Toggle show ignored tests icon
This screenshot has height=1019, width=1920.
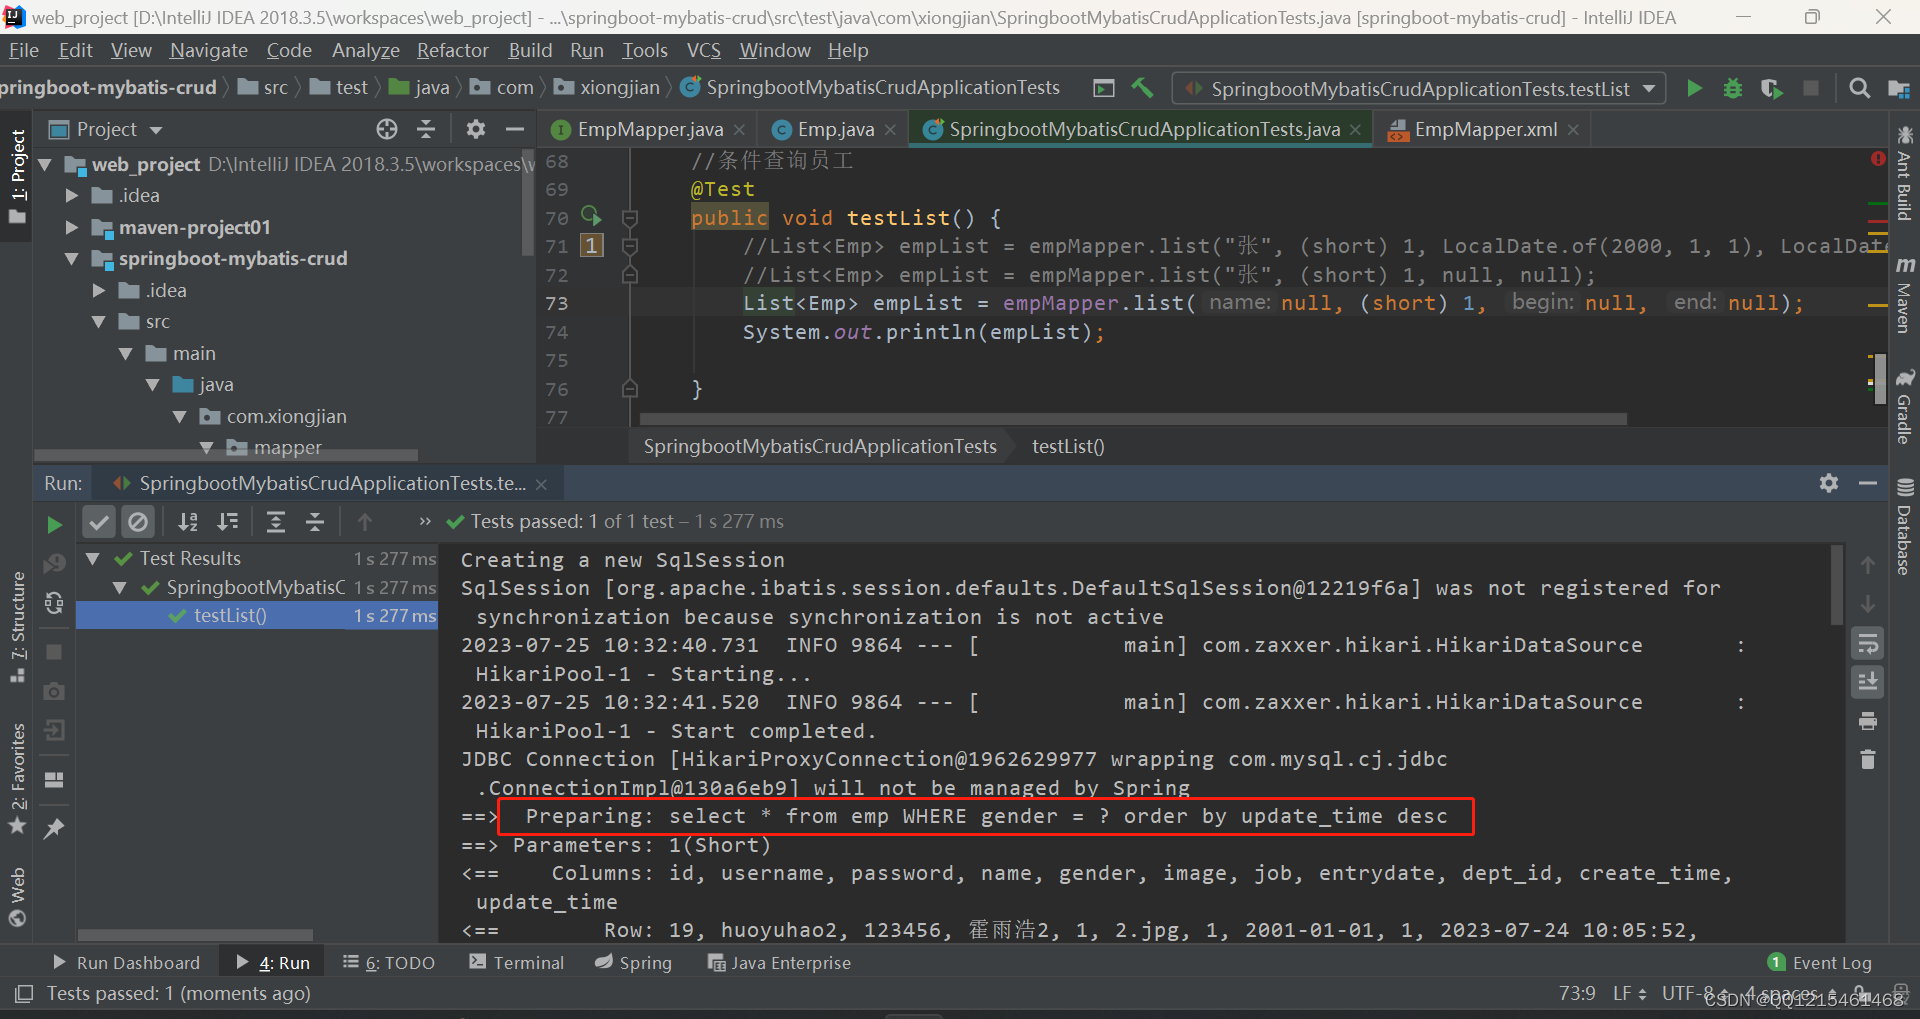138,521
